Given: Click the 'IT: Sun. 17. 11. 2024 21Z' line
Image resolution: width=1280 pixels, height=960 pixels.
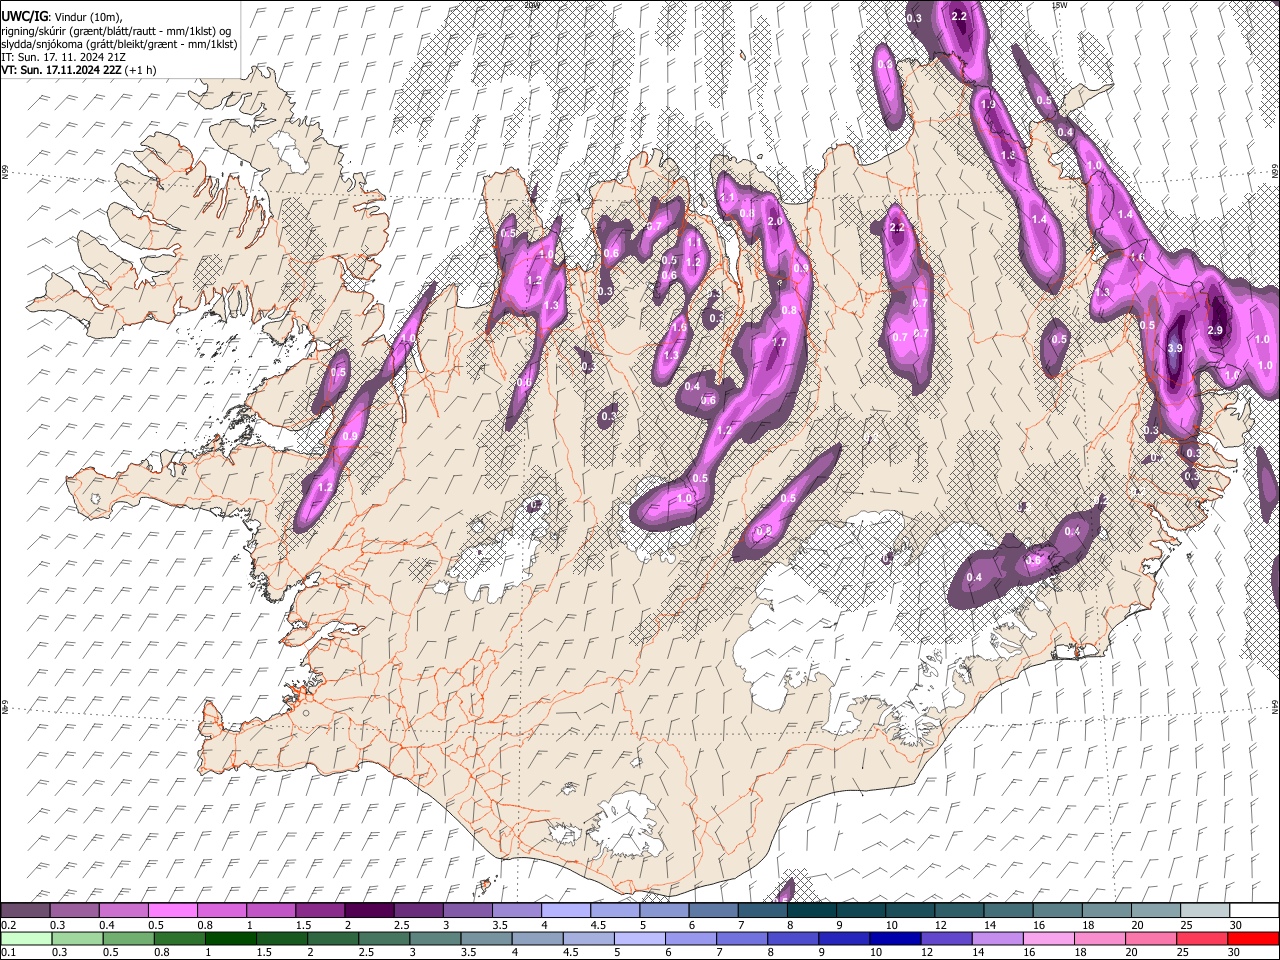Looking at the screenshot, I should [x=63, y=57].
